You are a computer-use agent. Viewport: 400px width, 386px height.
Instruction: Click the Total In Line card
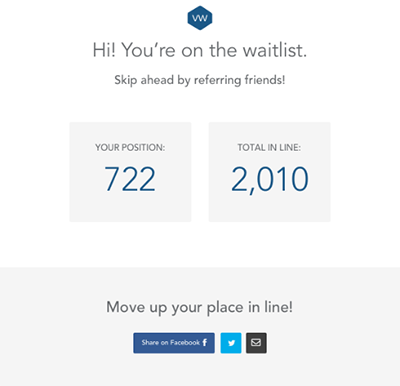point(270,172)
